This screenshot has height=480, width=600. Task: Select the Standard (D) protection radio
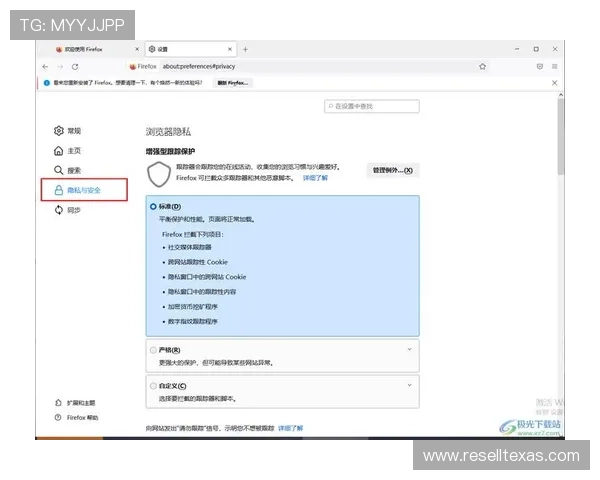(x=153, y=207)
